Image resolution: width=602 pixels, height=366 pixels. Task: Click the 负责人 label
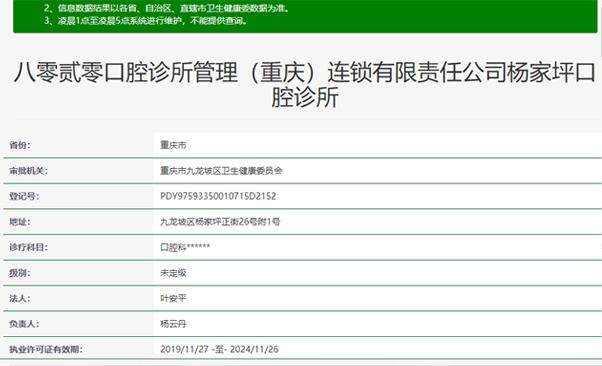click(x=24, y=324)
